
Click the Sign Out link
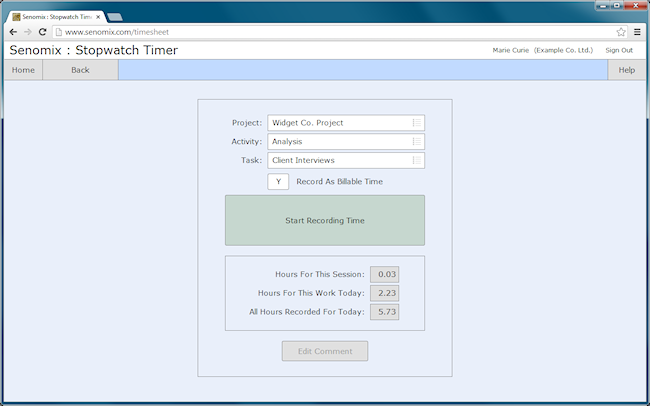pos(619,50)
